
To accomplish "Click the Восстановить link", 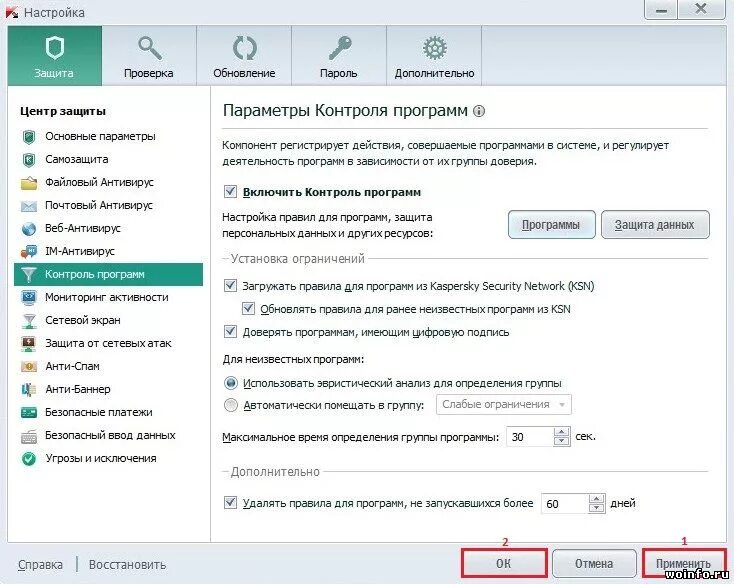I will 127,564.
